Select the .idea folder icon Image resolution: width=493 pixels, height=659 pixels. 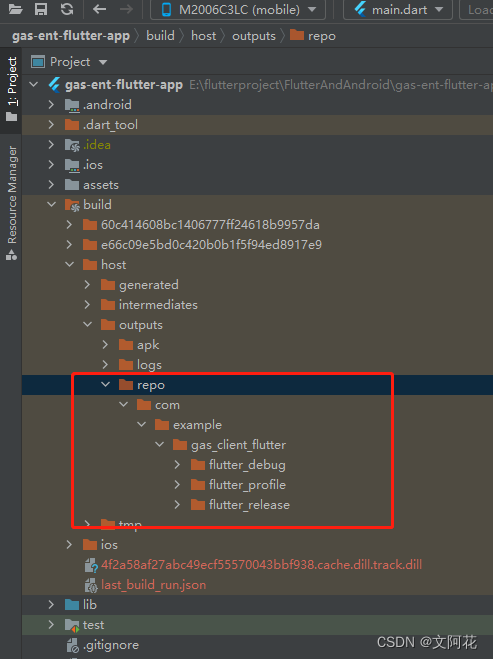tap(72, 145)
